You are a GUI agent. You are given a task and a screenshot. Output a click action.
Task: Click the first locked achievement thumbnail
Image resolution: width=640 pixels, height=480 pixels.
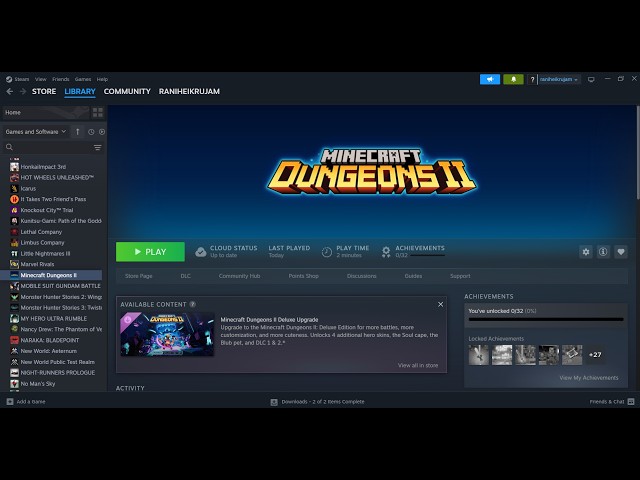coord(478,355)
